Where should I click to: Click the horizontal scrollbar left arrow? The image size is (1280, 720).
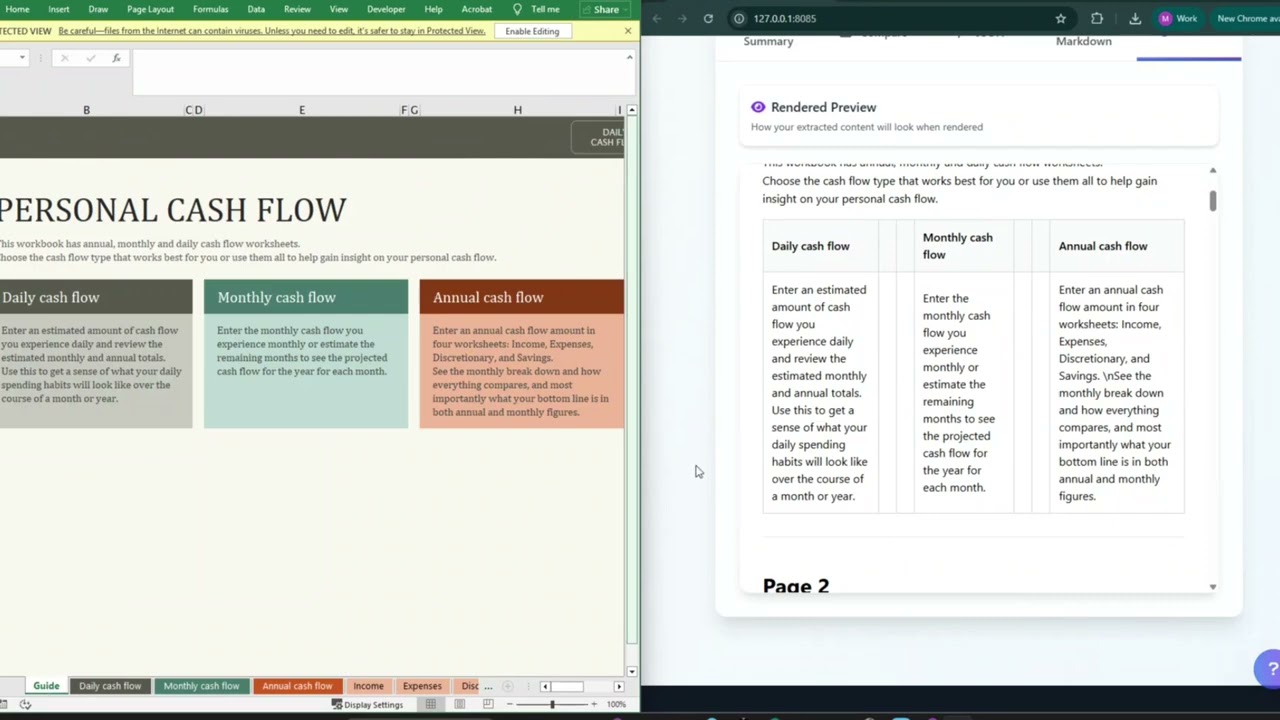pos(545,686)
